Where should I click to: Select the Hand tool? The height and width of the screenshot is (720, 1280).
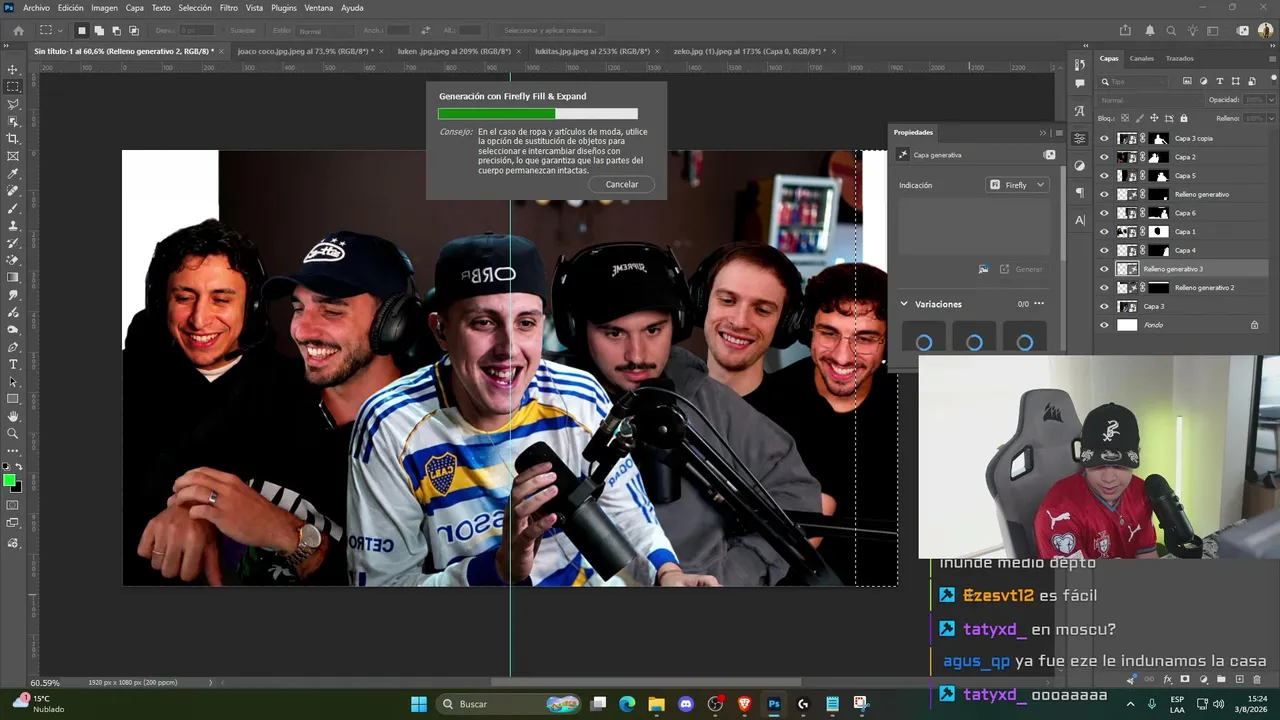13,416
